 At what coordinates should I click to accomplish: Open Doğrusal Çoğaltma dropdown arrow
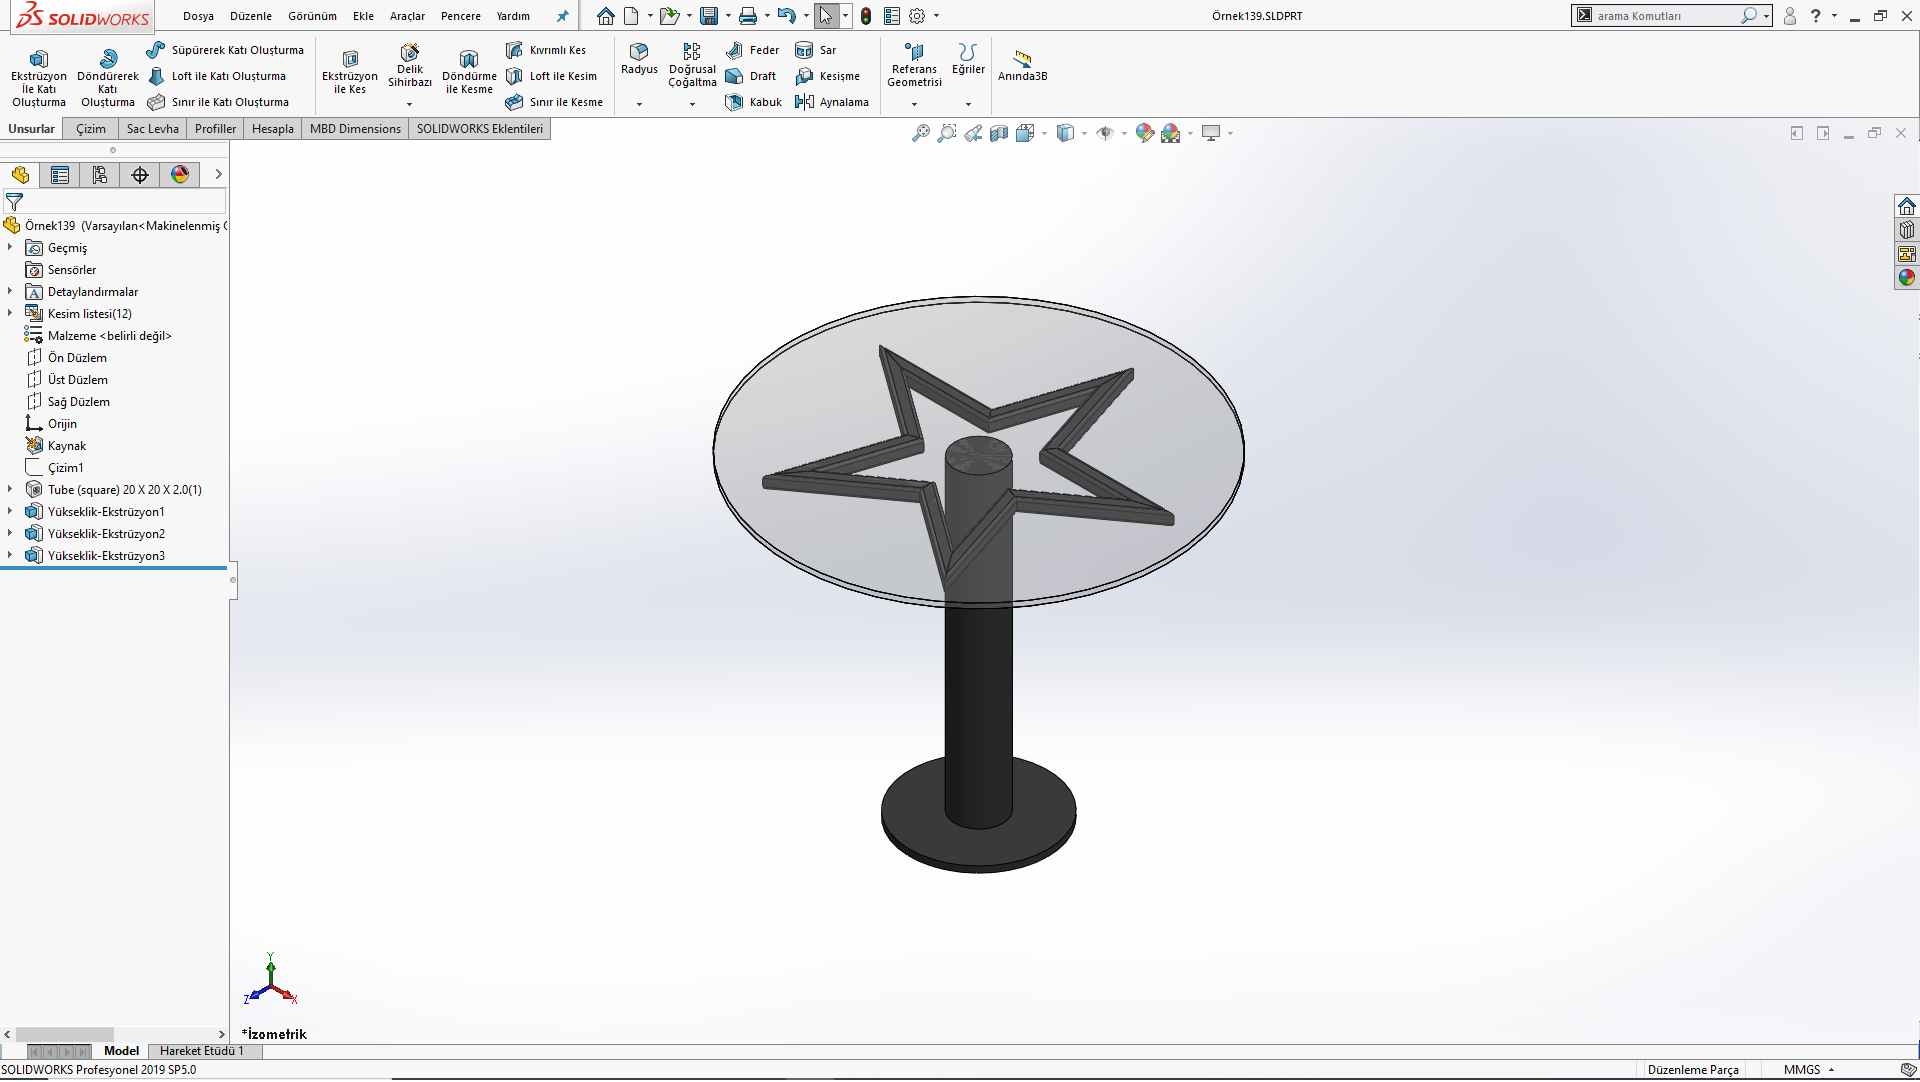pyautogui.click(x=692, y=104)
